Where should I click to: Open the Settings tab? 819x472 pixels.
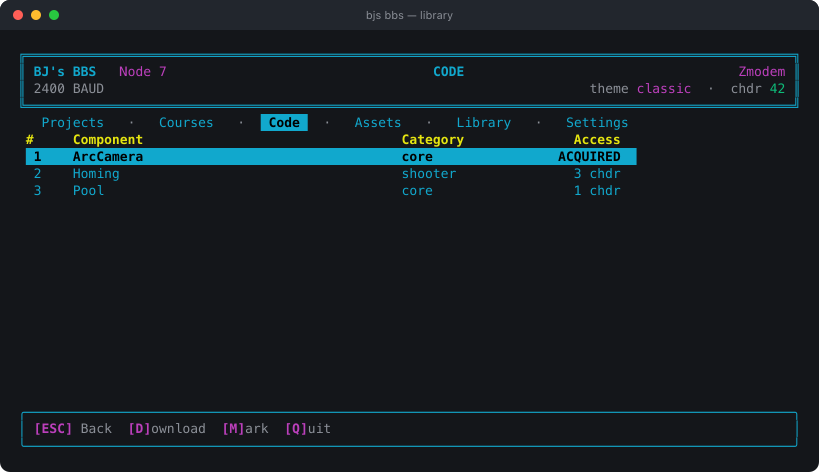click(x=597, y=123)
